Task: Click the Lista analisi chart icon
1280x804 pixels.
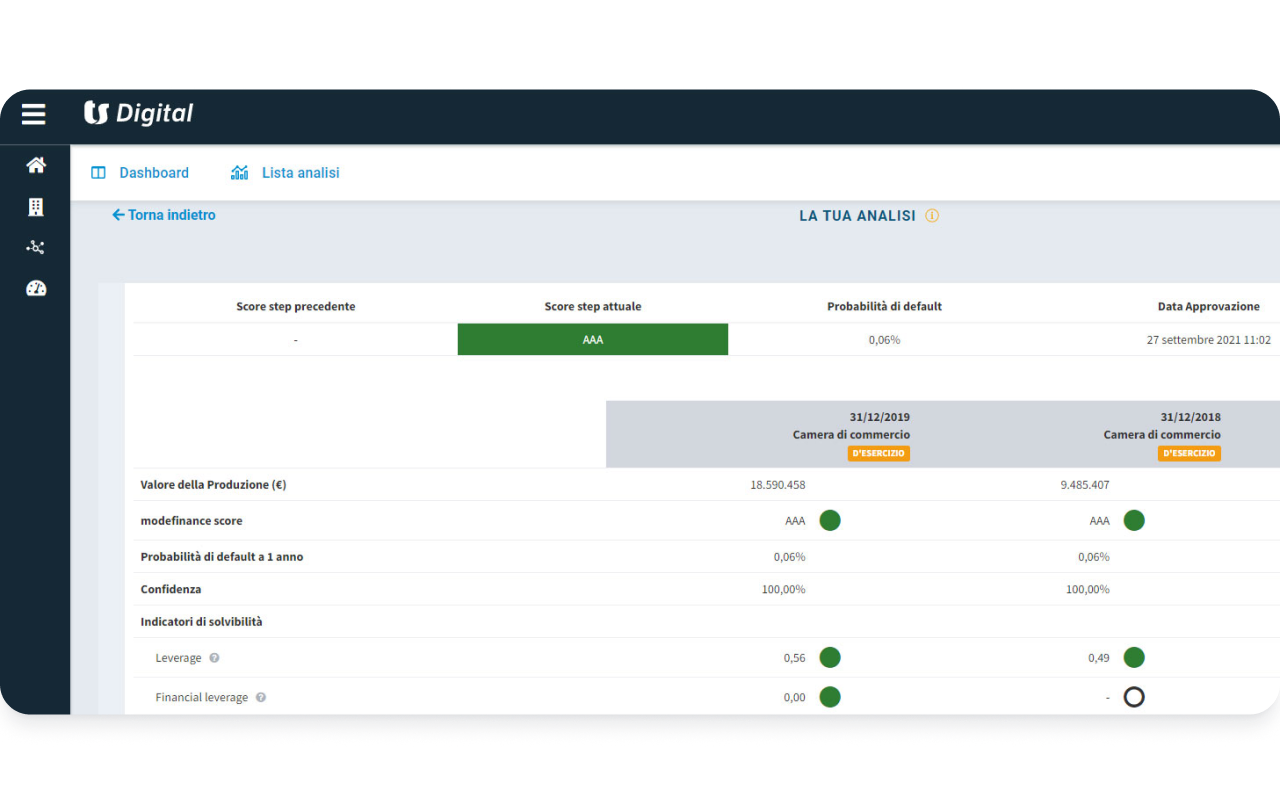Action: coord(240,173)
